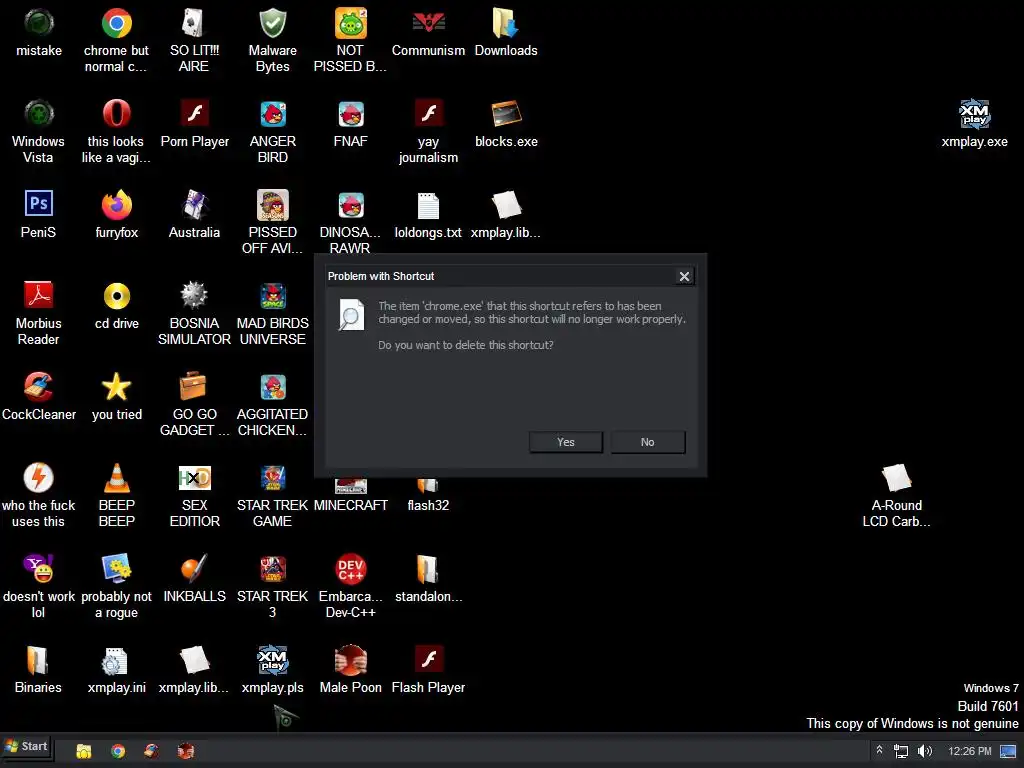This screenshot has height=768, width=1024.
Task: Click Yes to delete the shortcut
Action: (x=566, y=442)
